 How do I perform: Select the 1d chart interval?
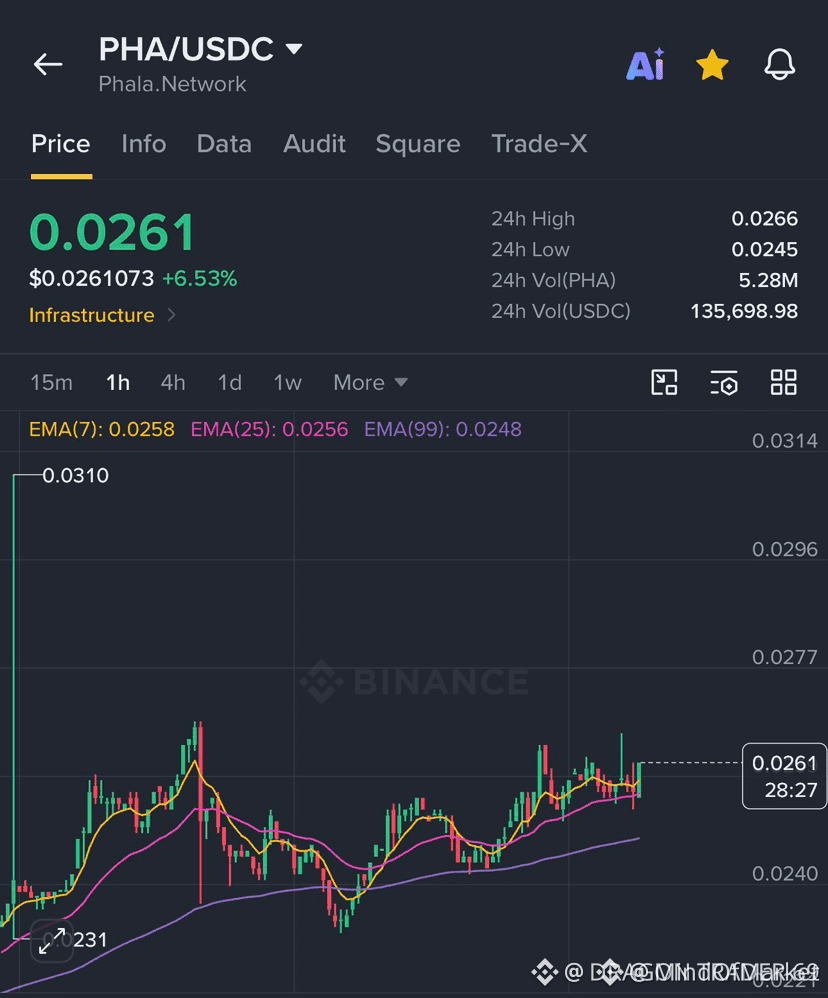click(230, 383)
